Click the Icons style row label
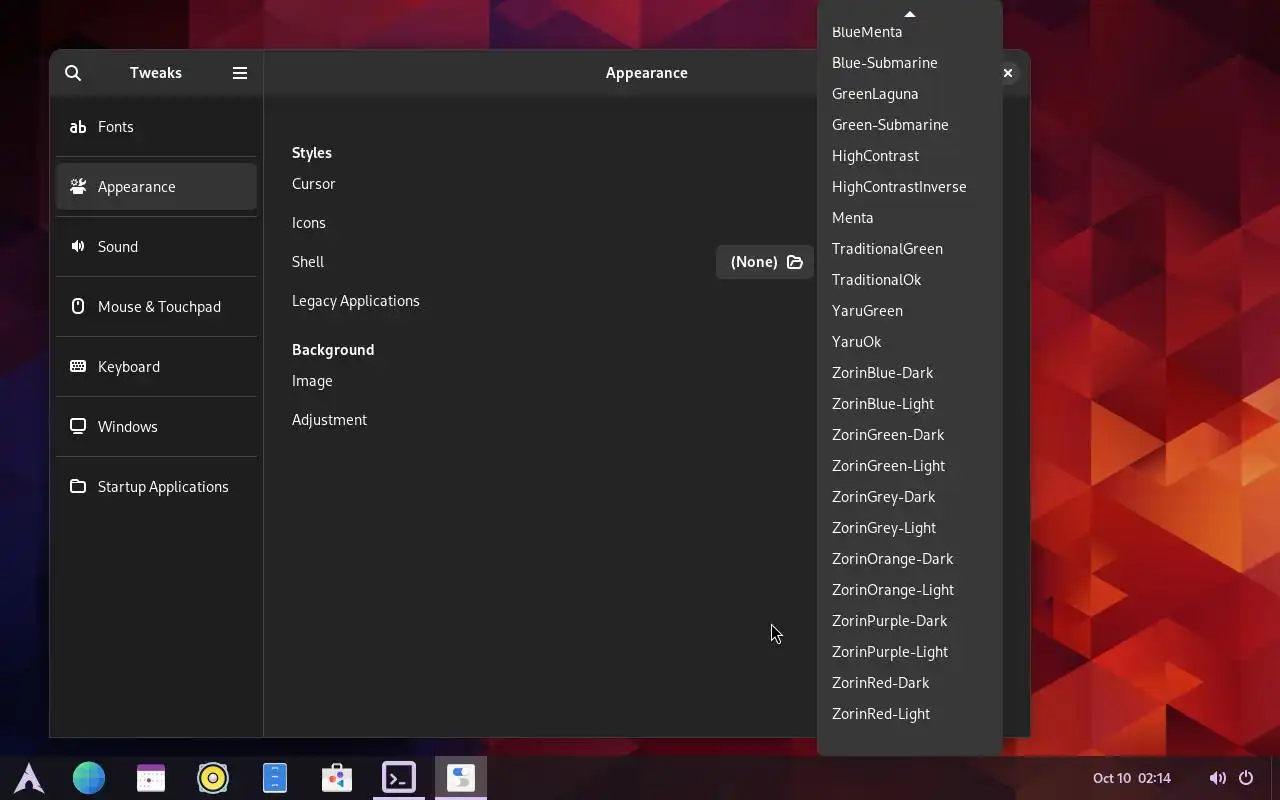 tap(309, 223)
